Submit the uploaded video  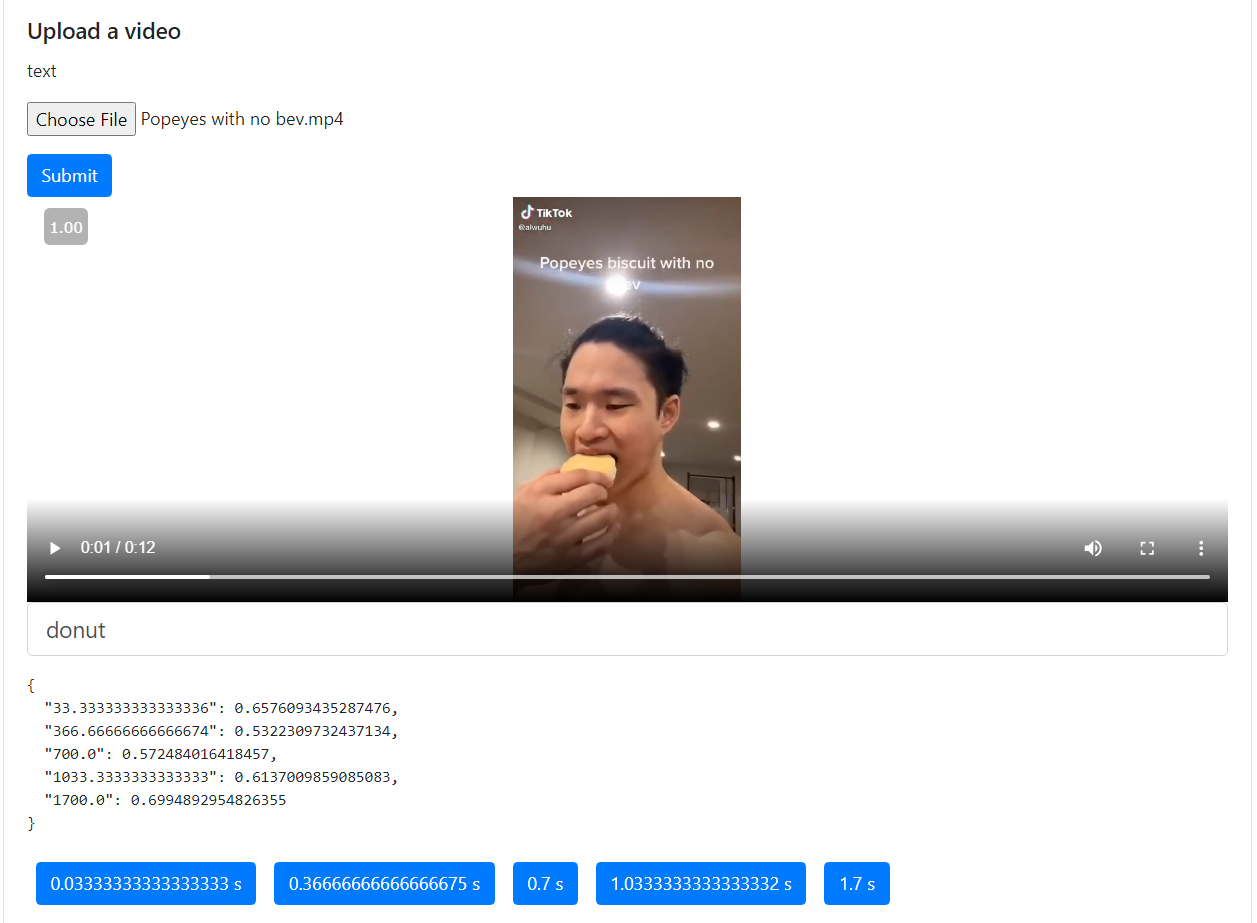click(69, 175)
